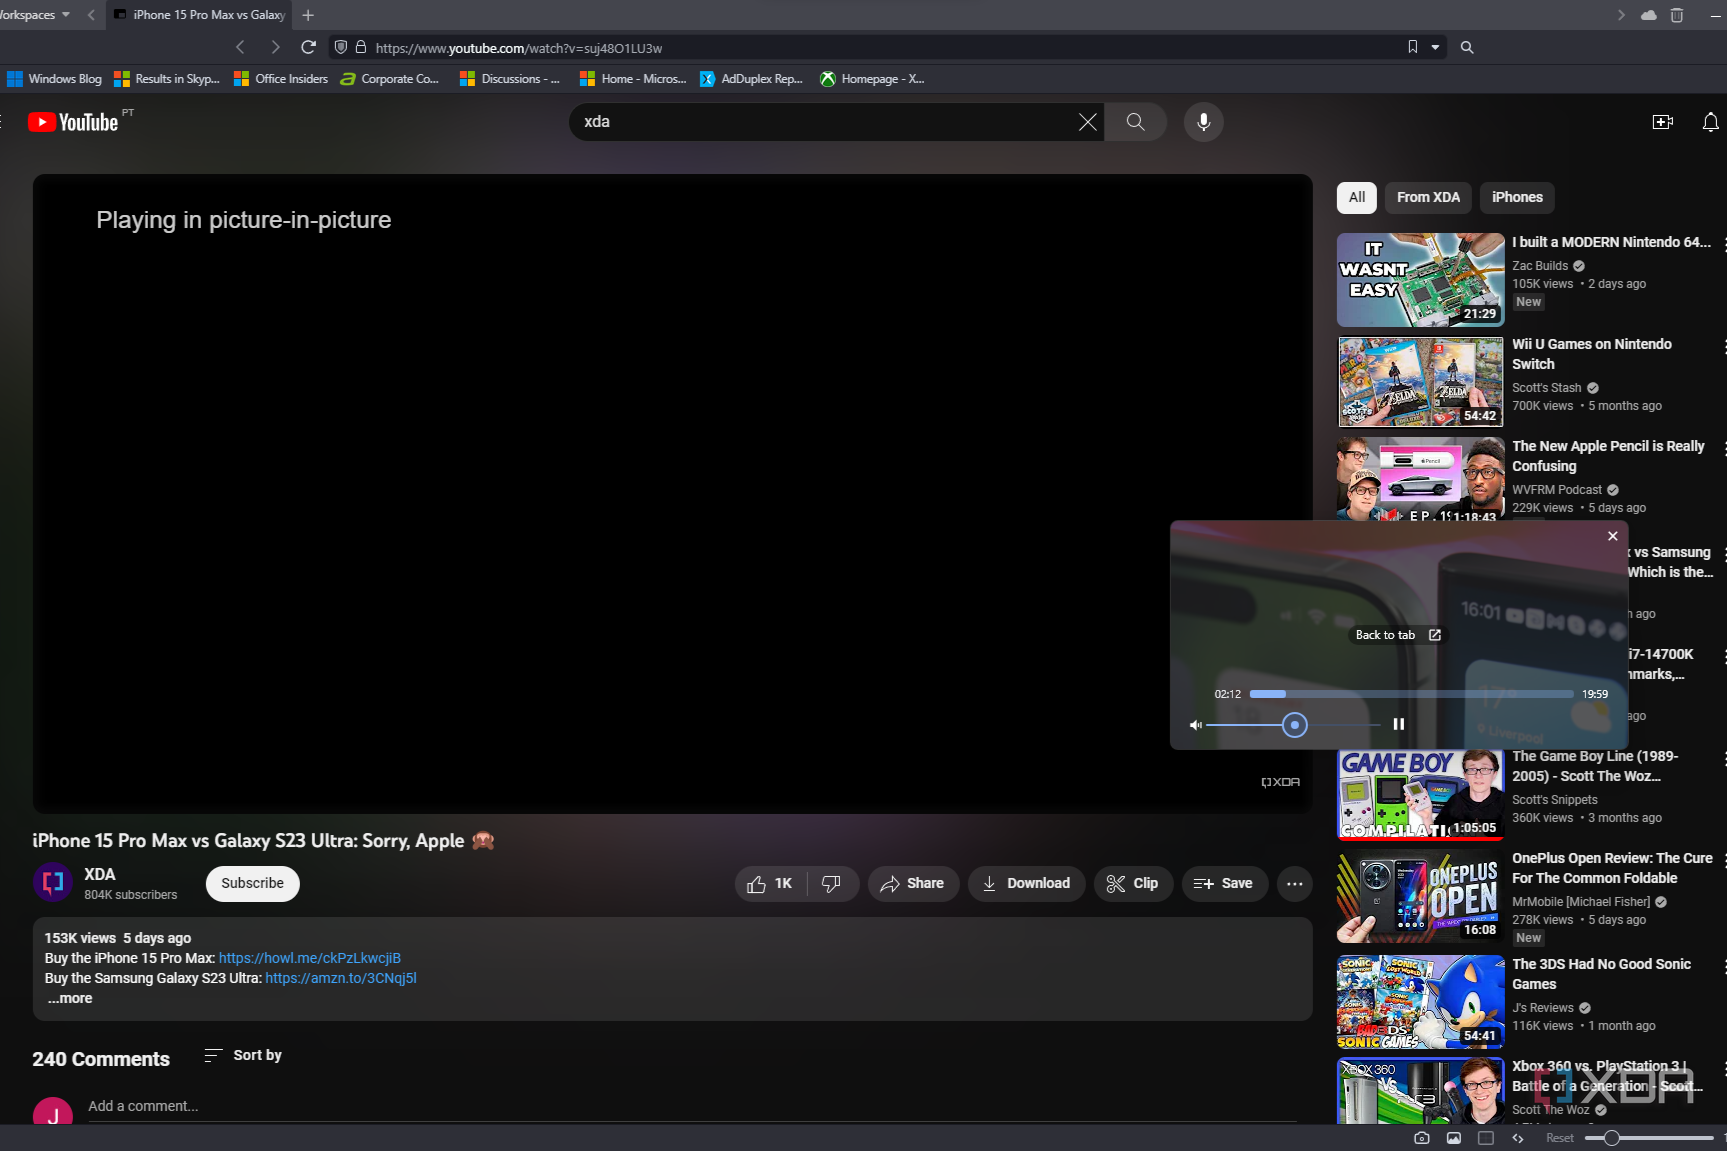Create a clip with the Clip button
The image size is (1727, 1151).
[1133, 884]
